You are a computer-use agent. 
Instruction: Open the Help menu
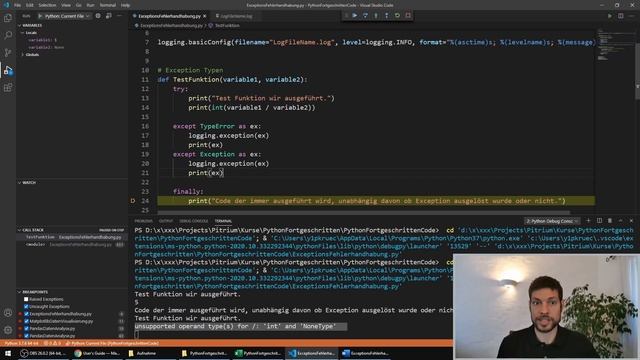point(125,5)
